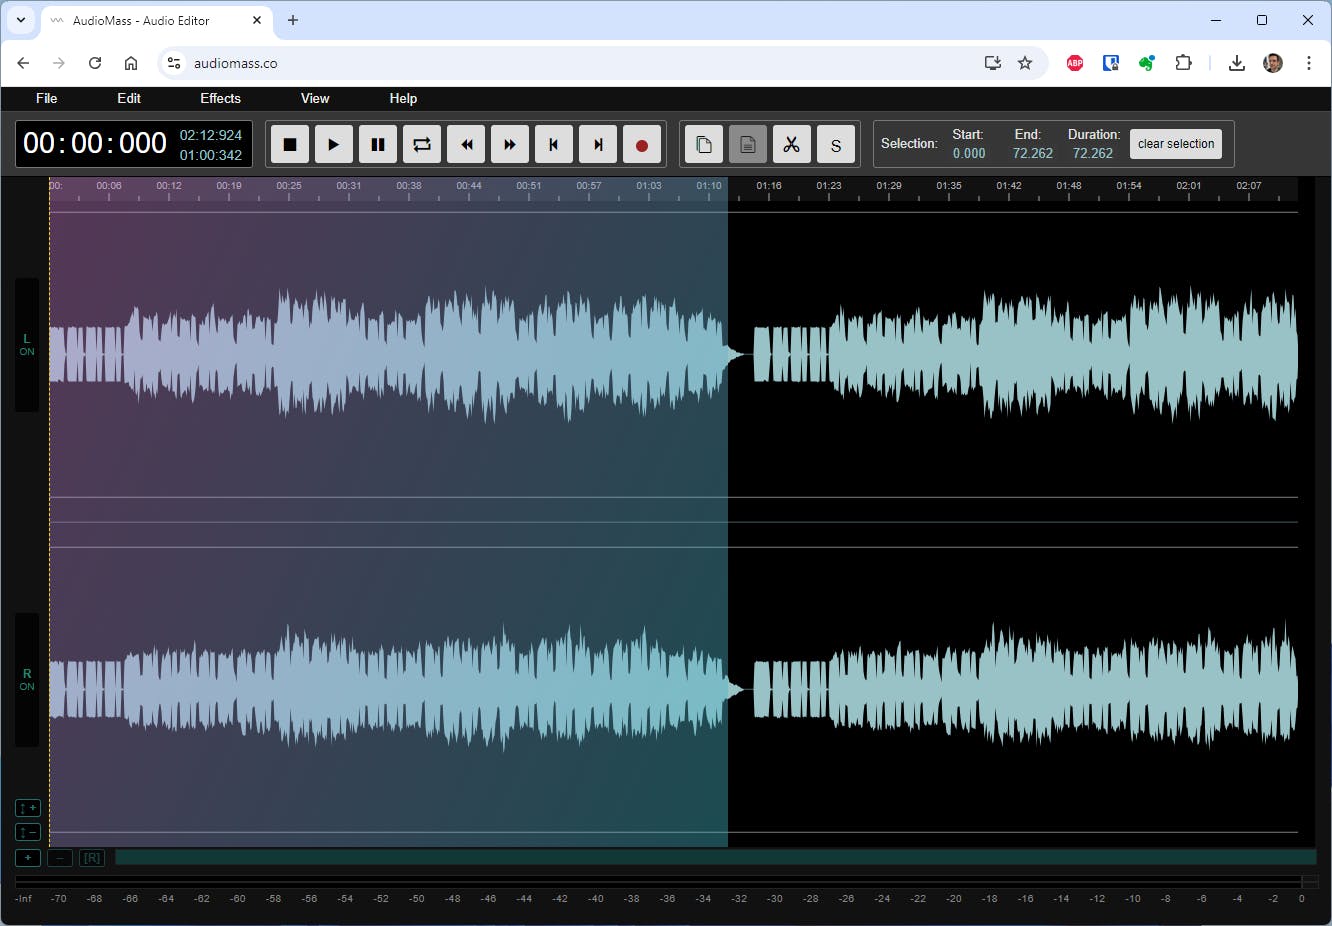This screenshot has width=1332, height=926.
Task: Click the Silence (S) button
Action: click(x=835, y=145)
